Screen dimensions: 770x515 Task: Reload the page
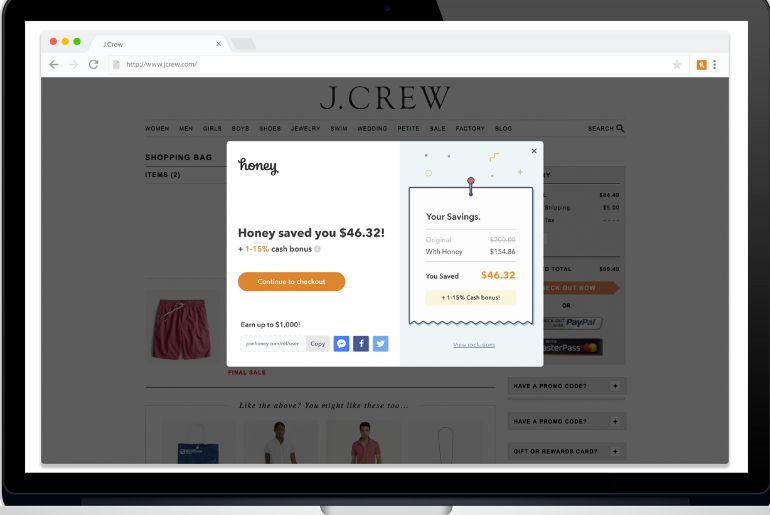coord(93,64)
